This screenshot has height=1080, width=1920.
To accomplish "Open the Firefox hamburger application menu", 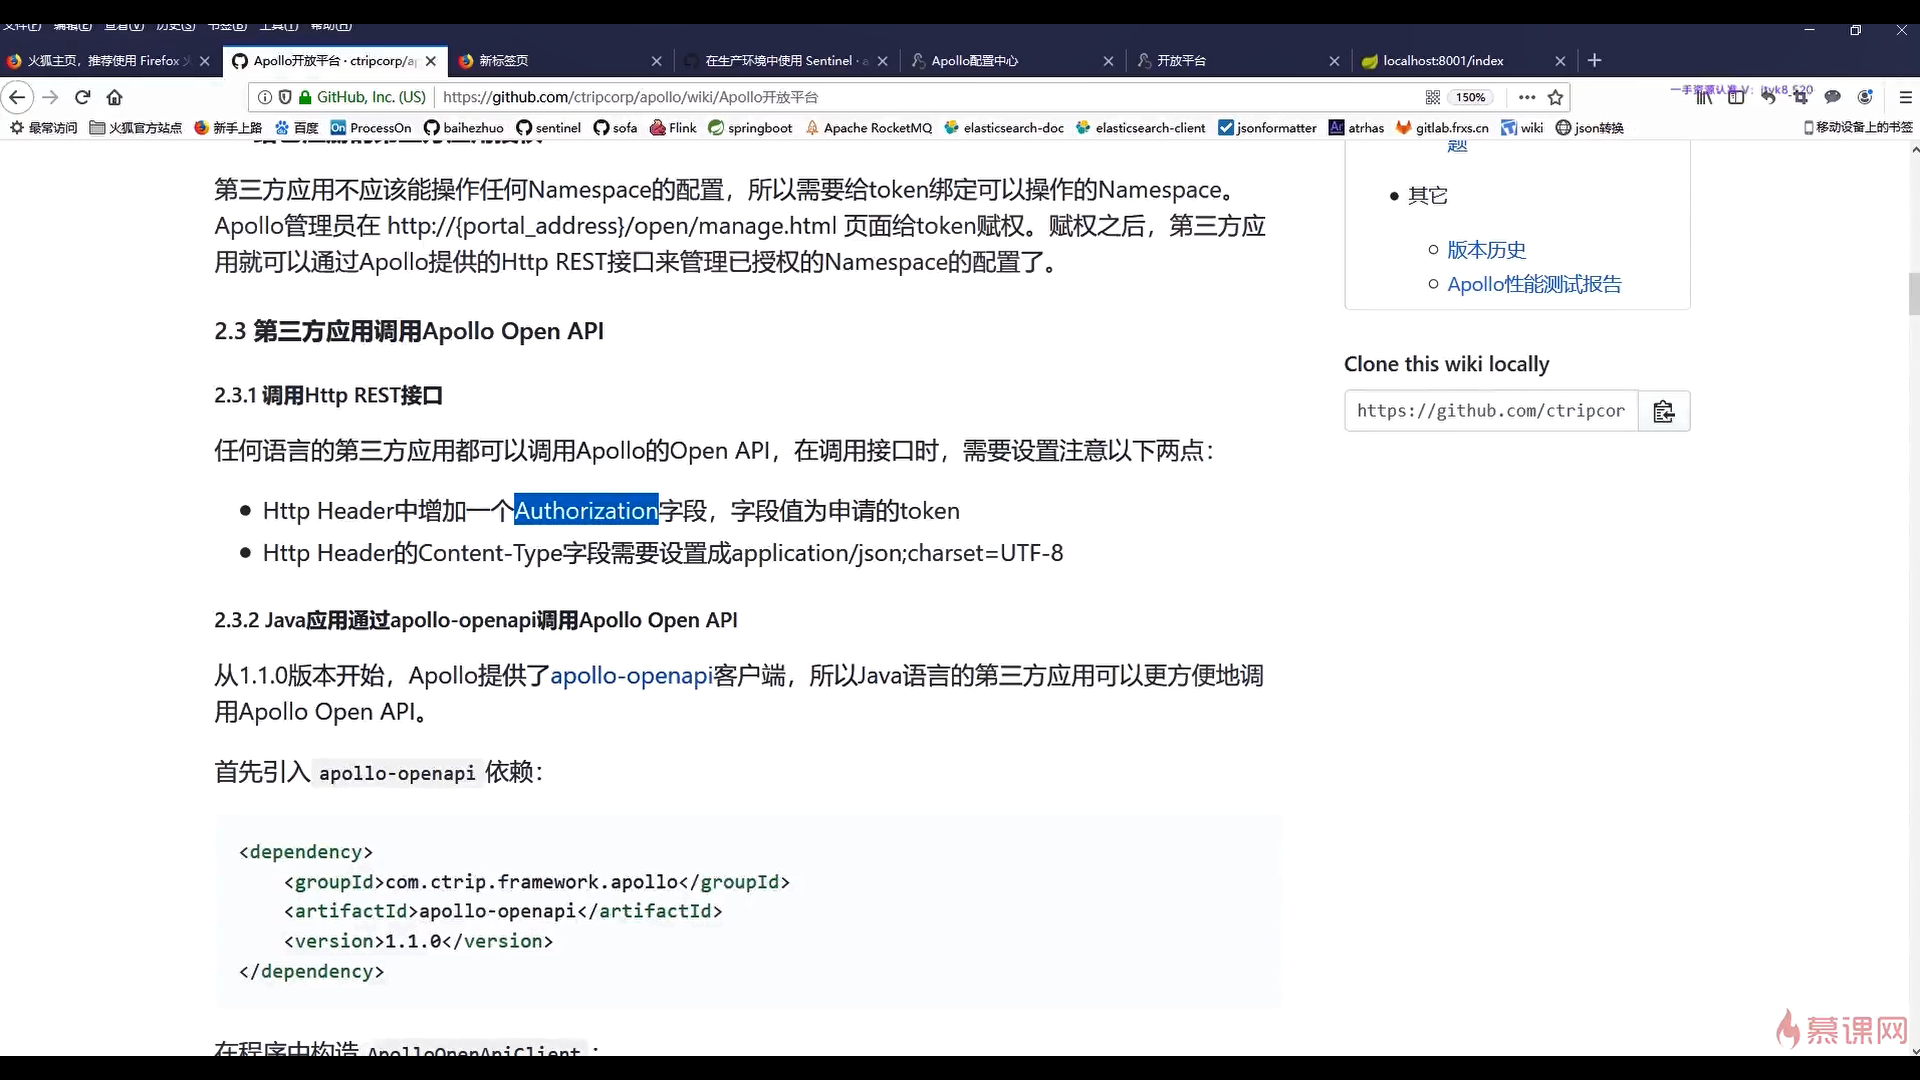I will (1905, 97).
